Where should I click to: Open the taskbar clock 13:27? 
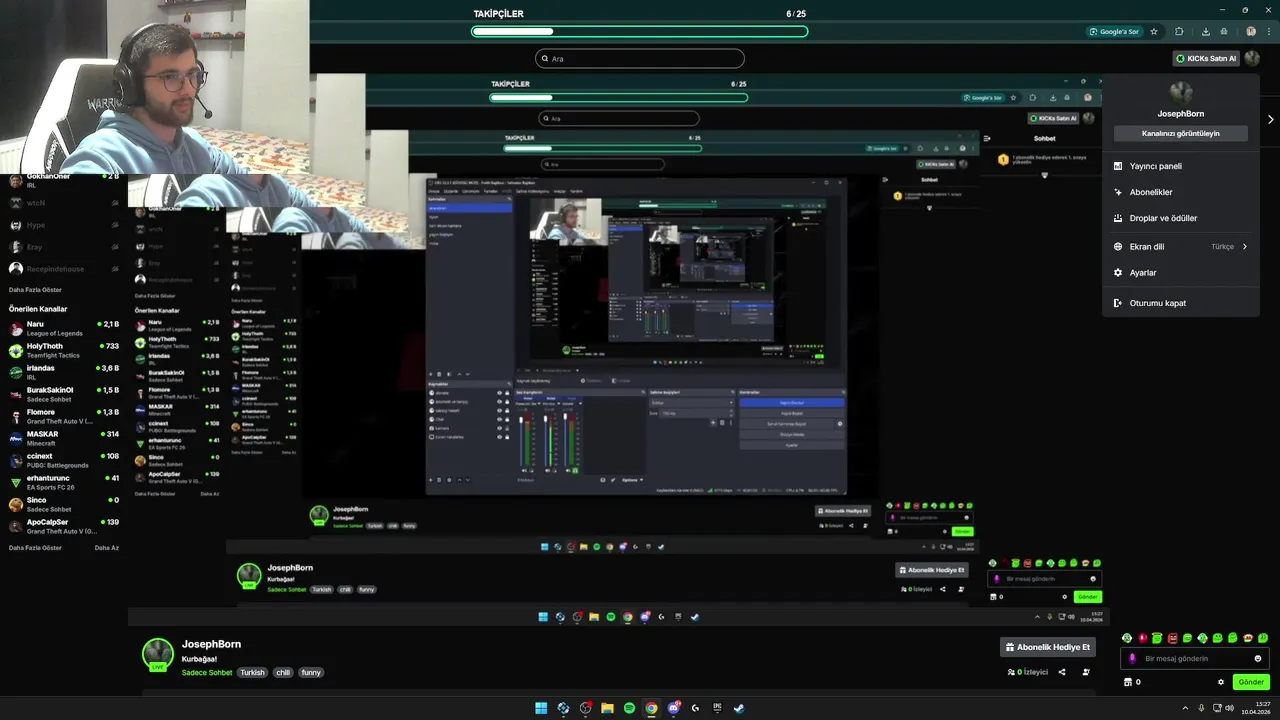(x=1257, y=708)
